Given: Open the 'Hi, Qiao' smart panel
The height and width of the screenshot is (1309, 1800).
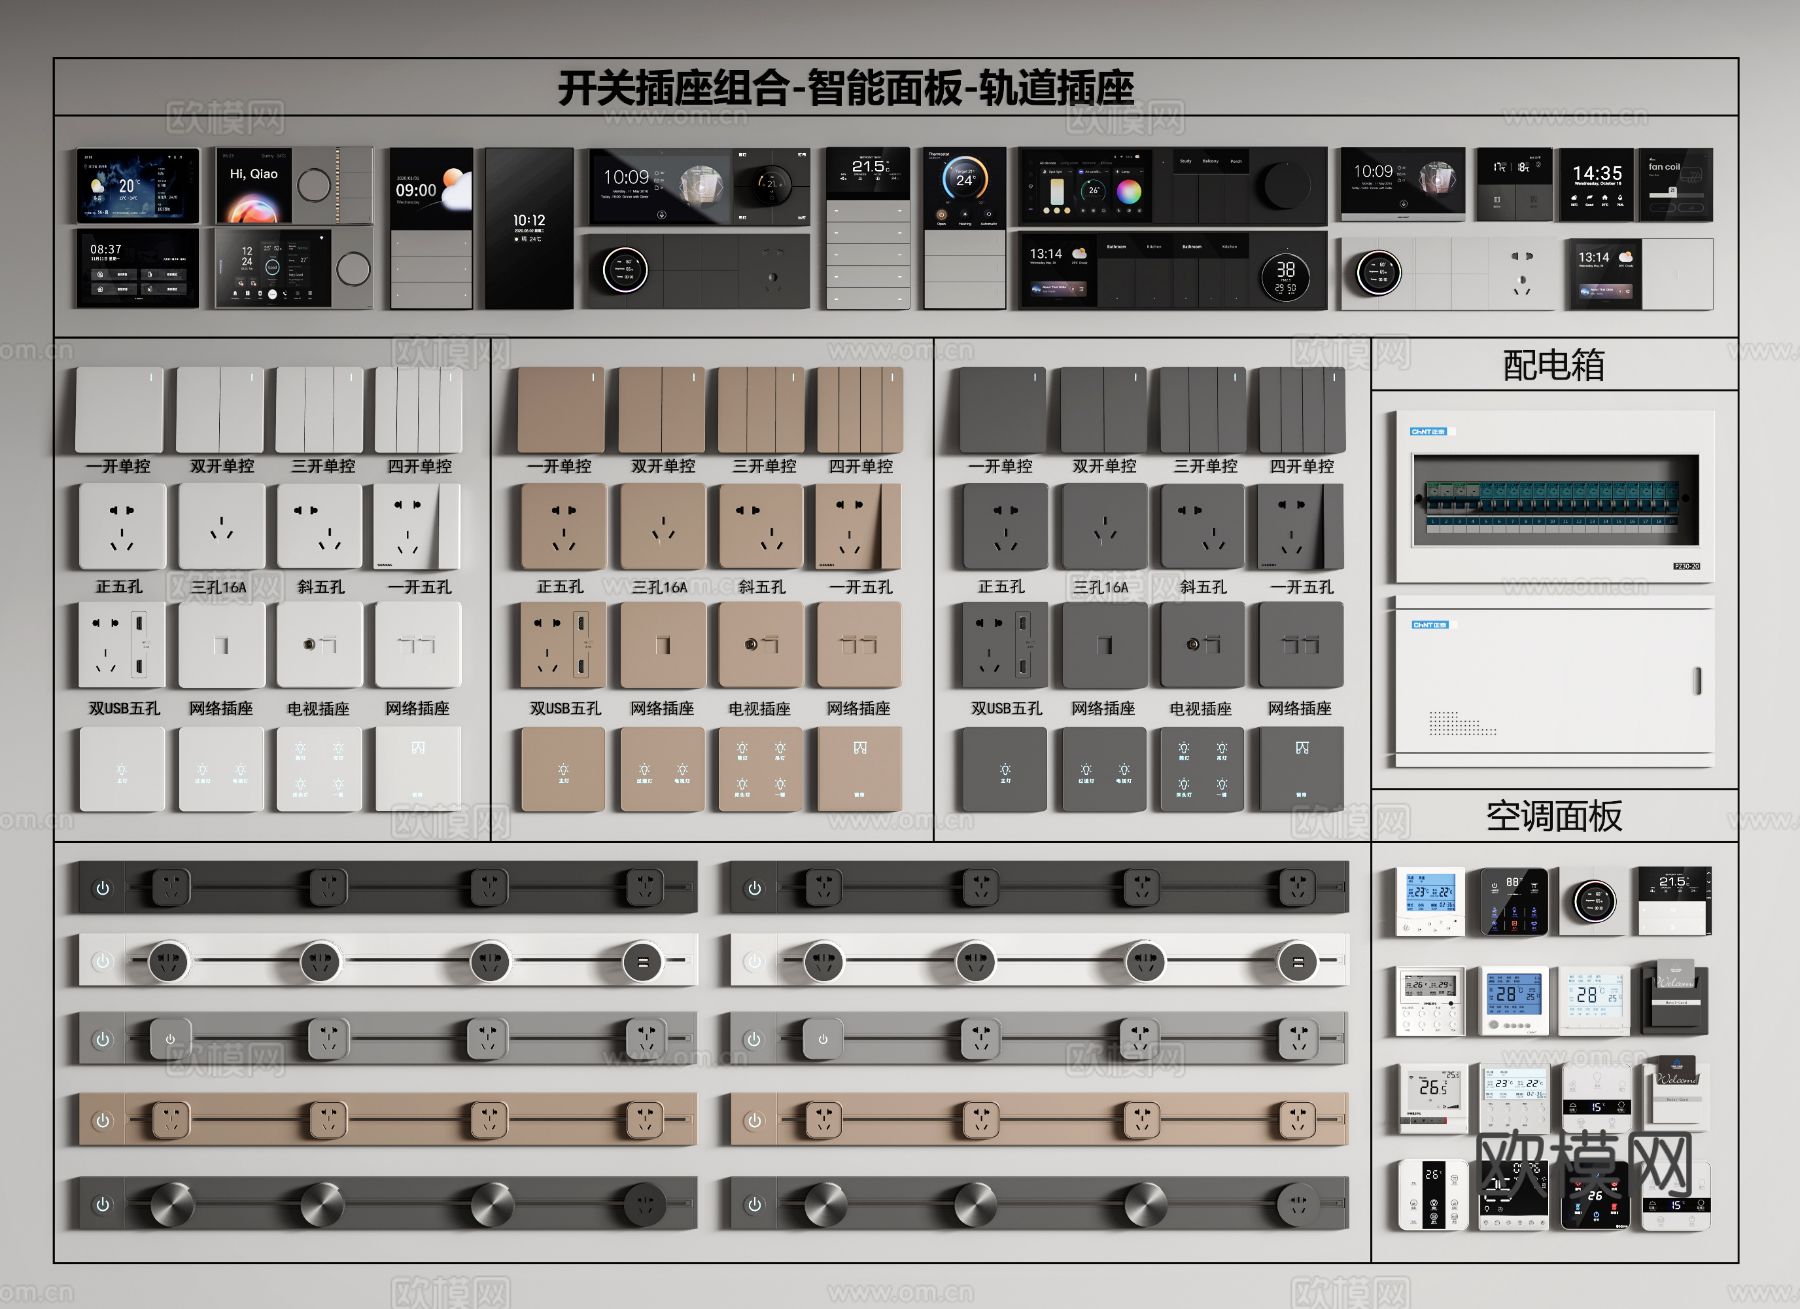Looking at the screenshot, I should (294, 186).
